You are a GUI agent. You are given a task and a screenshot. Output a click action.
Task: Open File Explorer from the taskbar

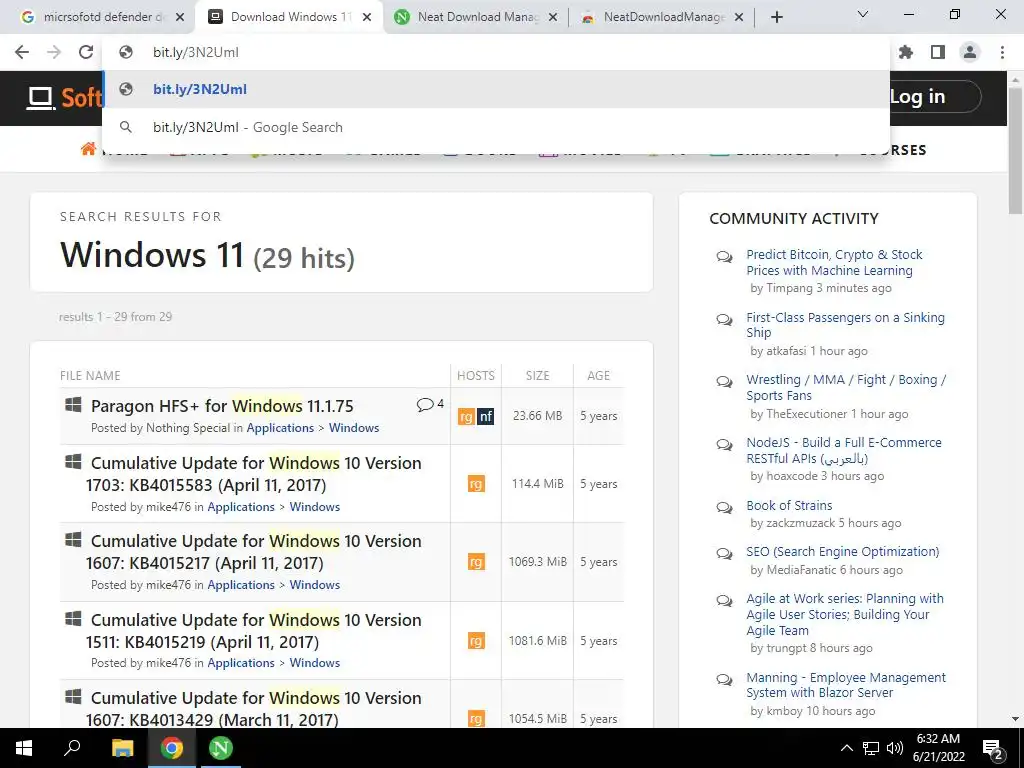pos(122,748)
